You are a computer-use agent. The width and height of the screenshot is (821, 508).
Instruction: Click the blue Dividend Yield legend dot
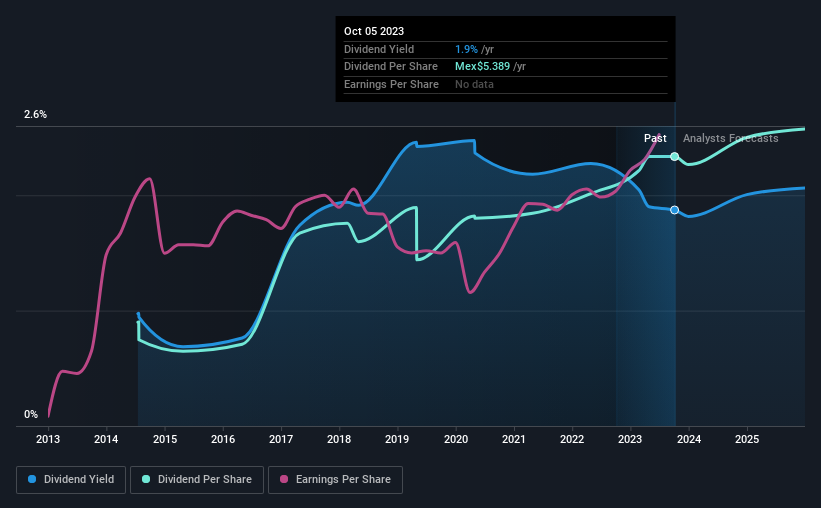[x=32, y=479]
